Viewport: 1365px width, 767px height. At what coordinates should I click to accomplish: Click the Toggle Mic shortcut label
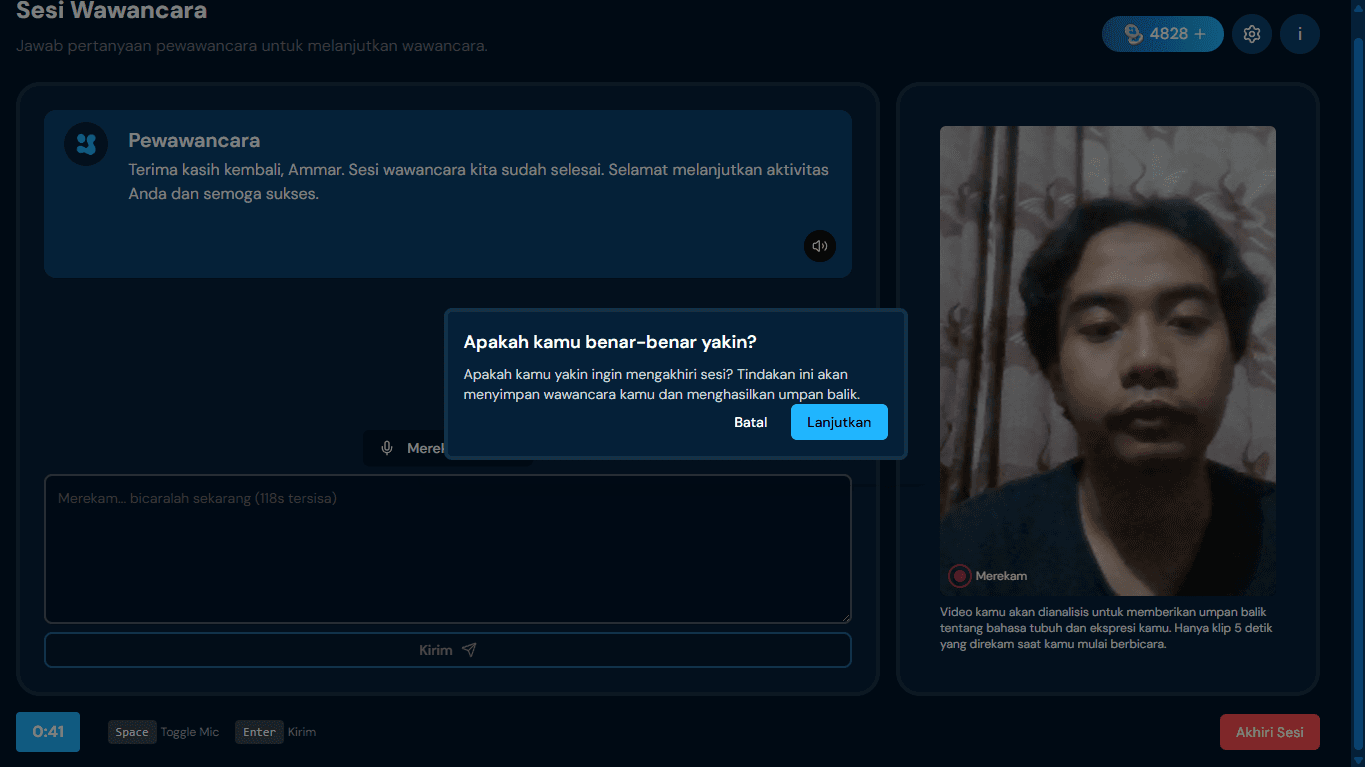pos(190,732)
